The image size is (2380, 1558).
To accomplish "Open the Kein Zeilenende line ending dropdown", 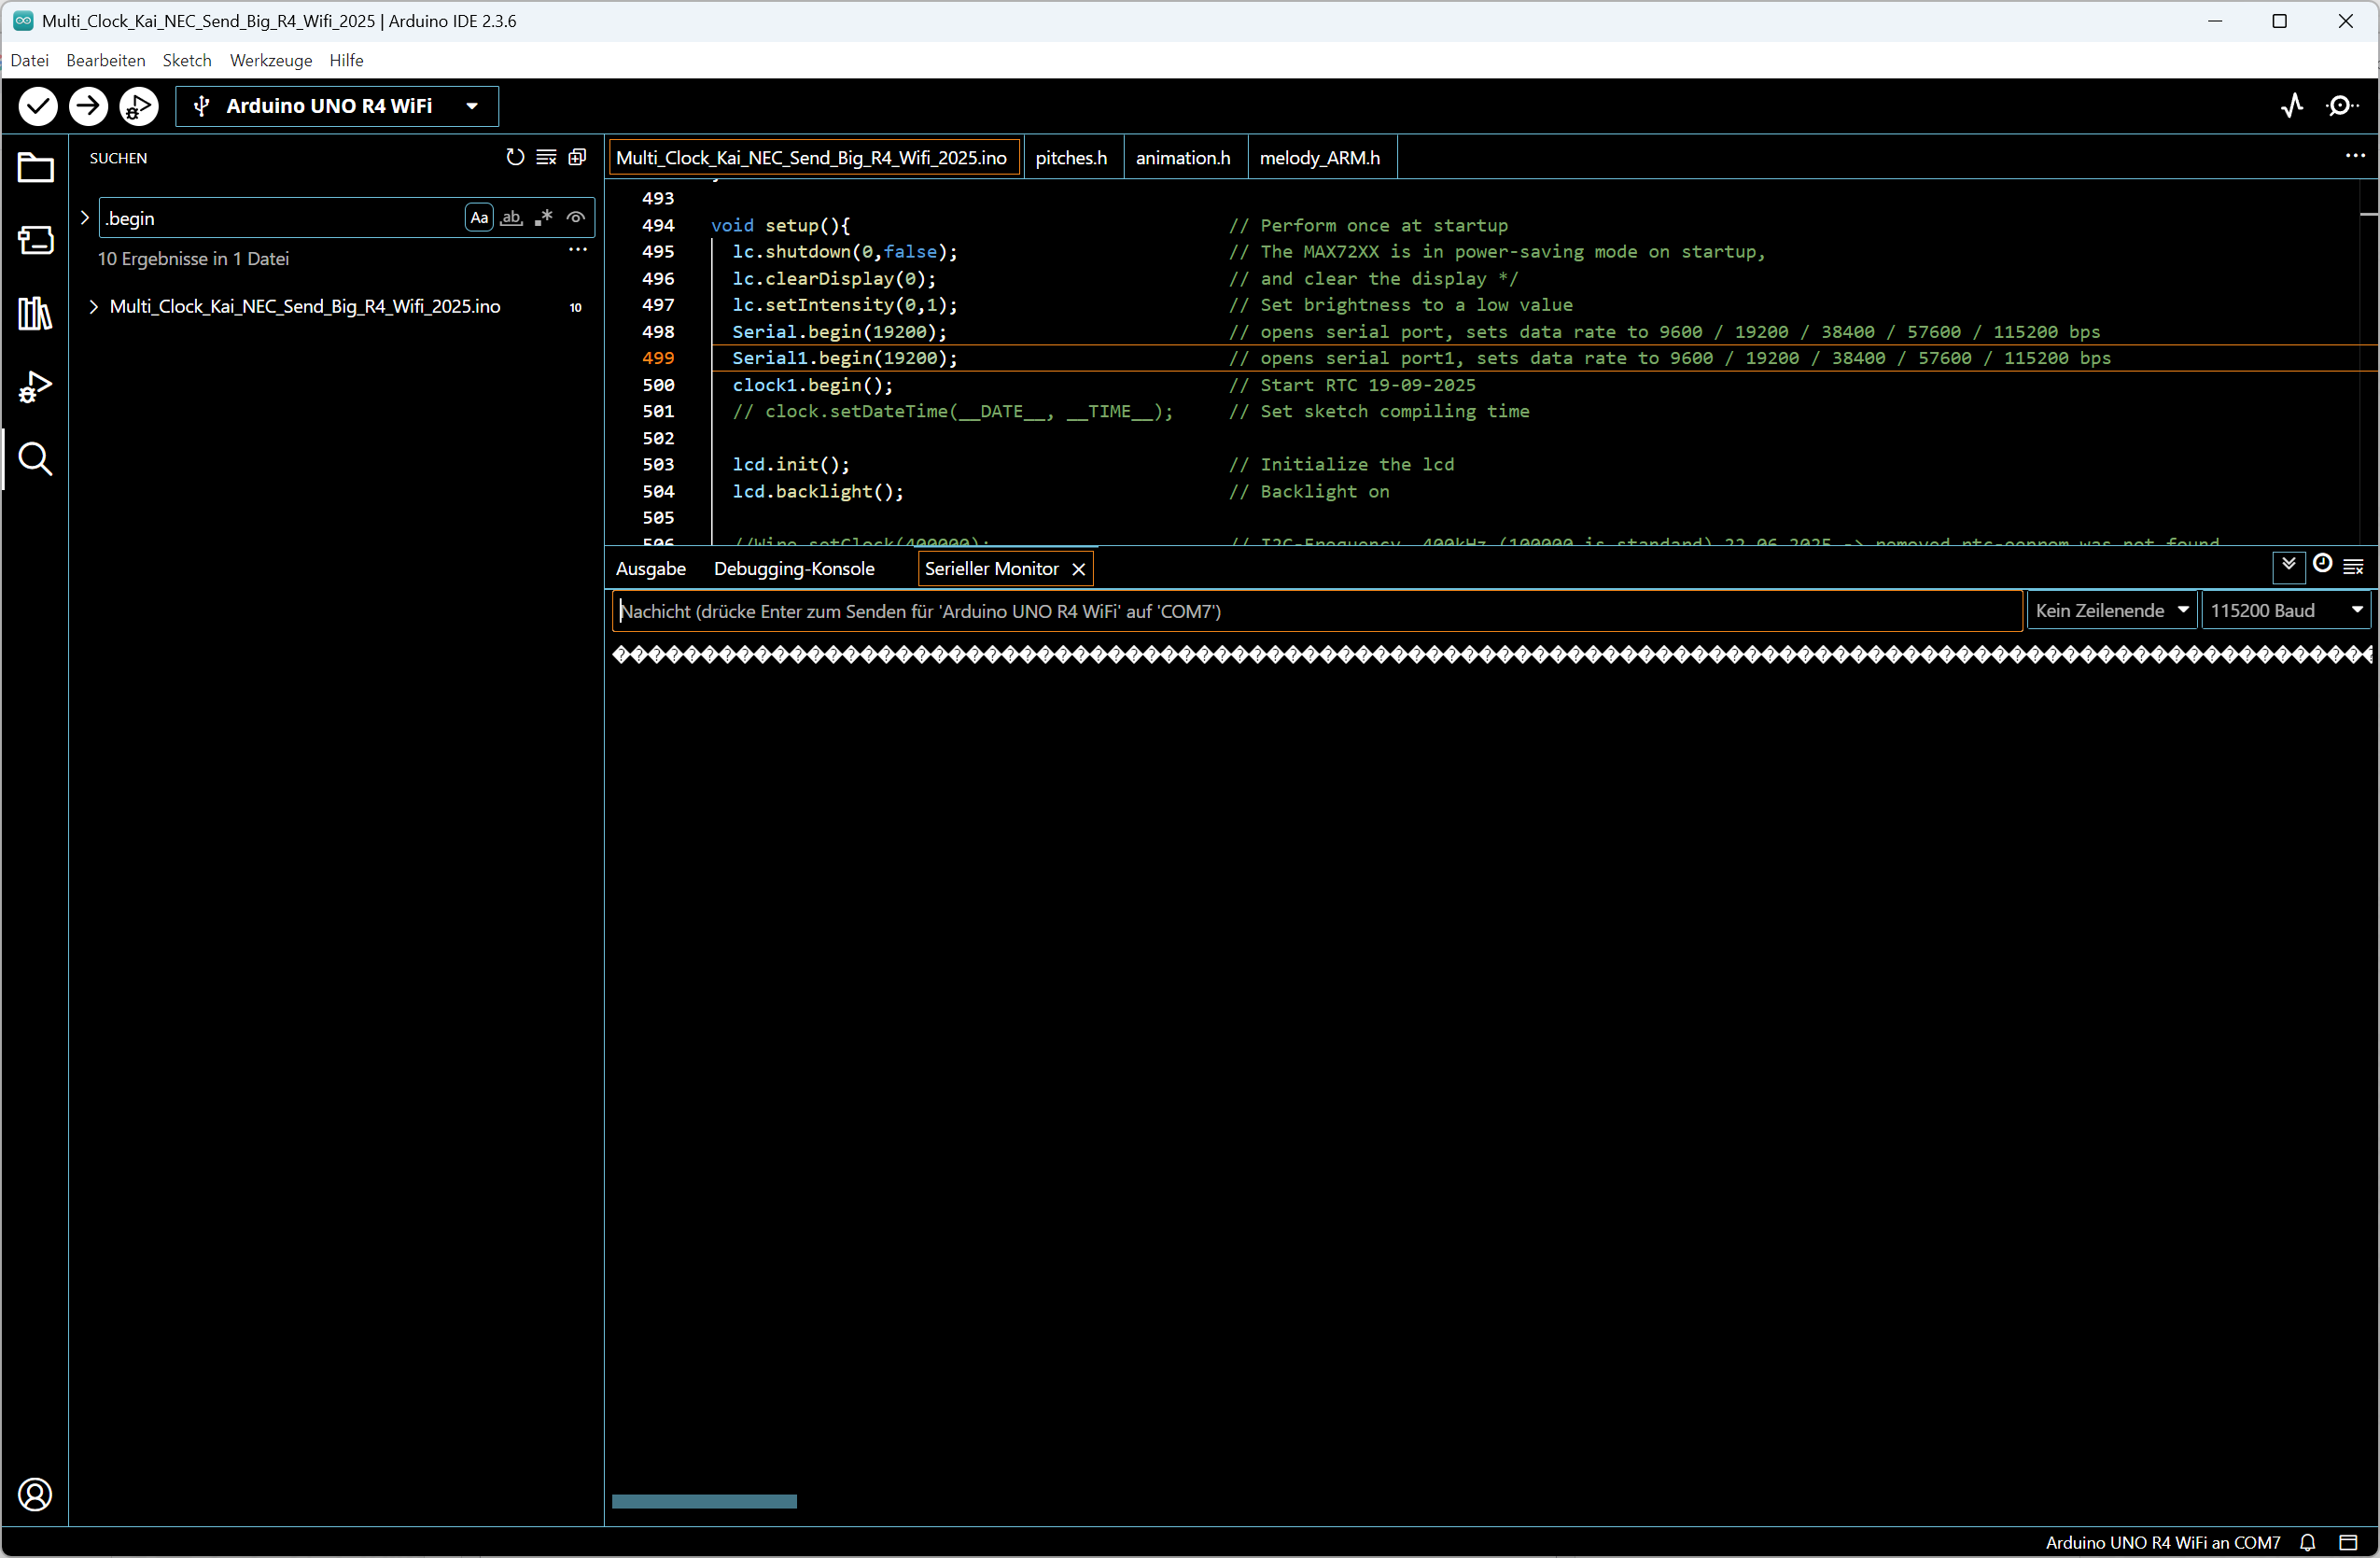I will click(2111, 611).
